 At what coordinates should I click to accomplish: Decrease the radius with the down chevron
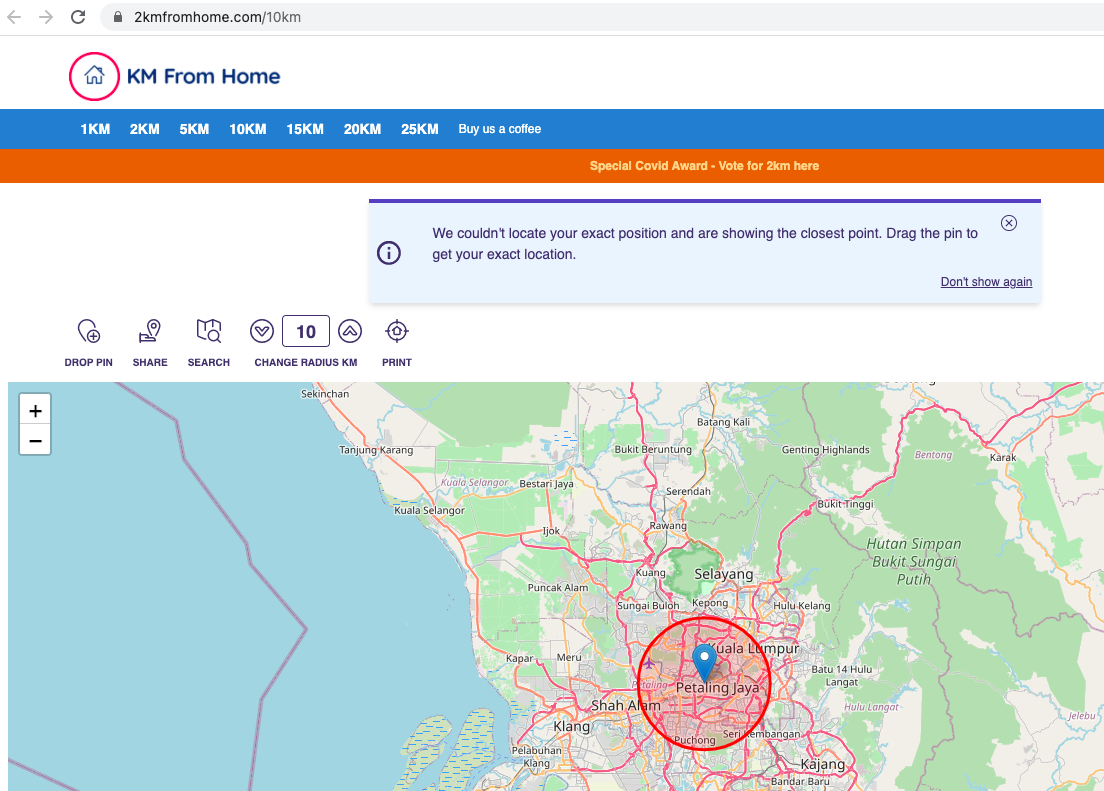click(261, 331)
